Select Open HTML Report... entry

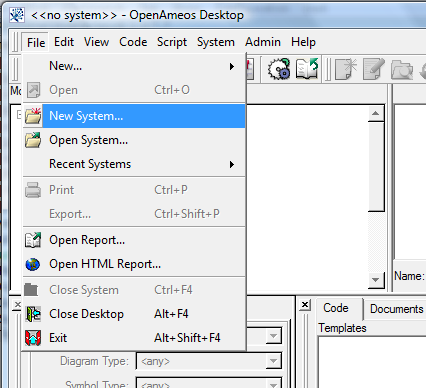point(134,264)
